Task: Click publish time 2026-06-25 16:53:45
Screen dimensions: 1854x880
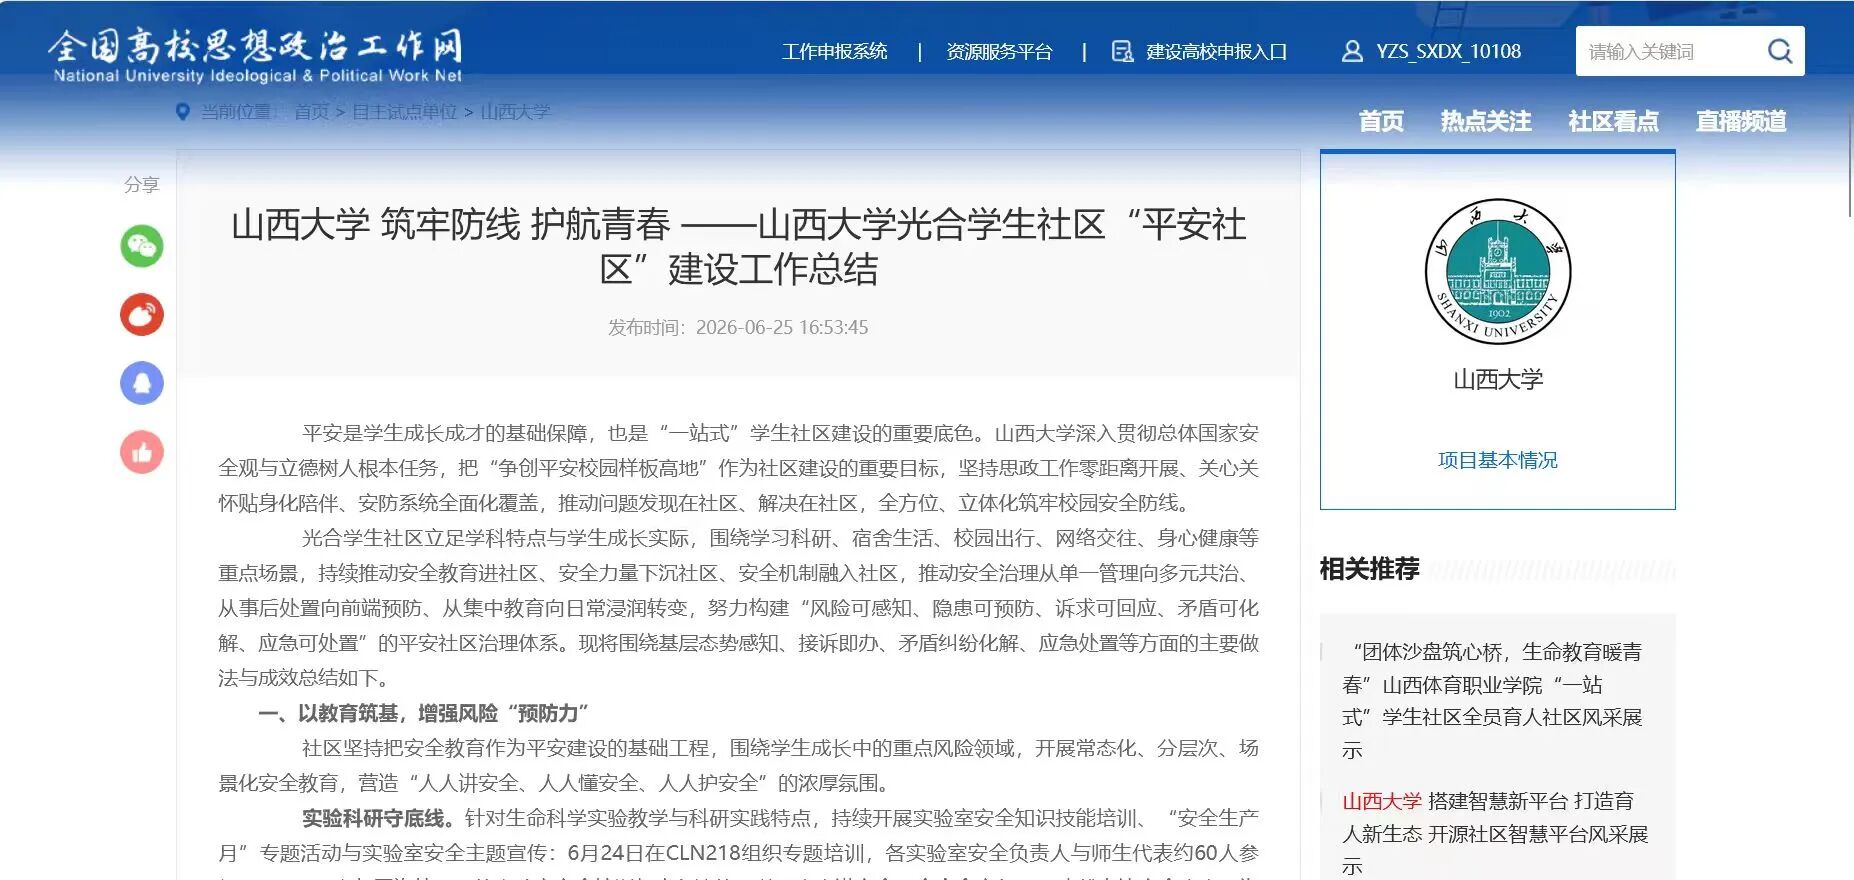Action: 738,327
